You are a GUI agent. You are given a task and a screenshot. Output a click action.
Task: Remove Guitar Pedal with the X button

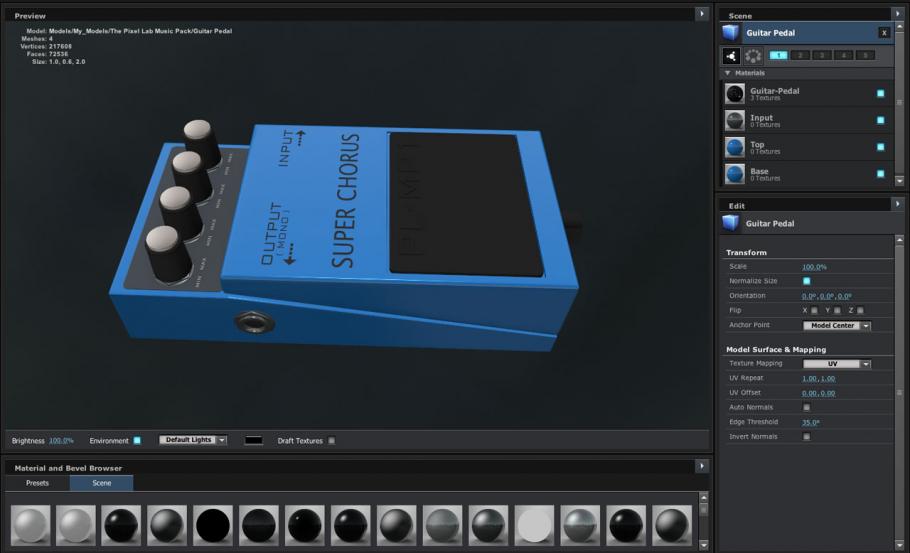tap(884, 33)
